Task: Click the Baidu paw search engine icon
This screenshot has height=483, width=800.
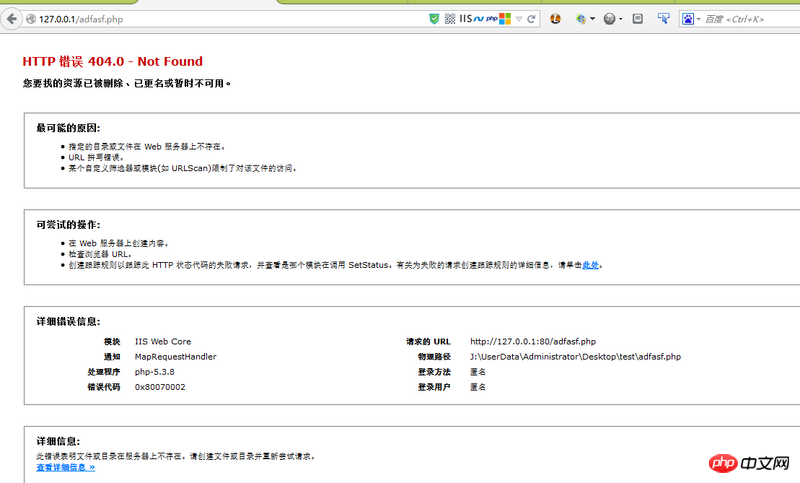Action: [x=688, y=19]
